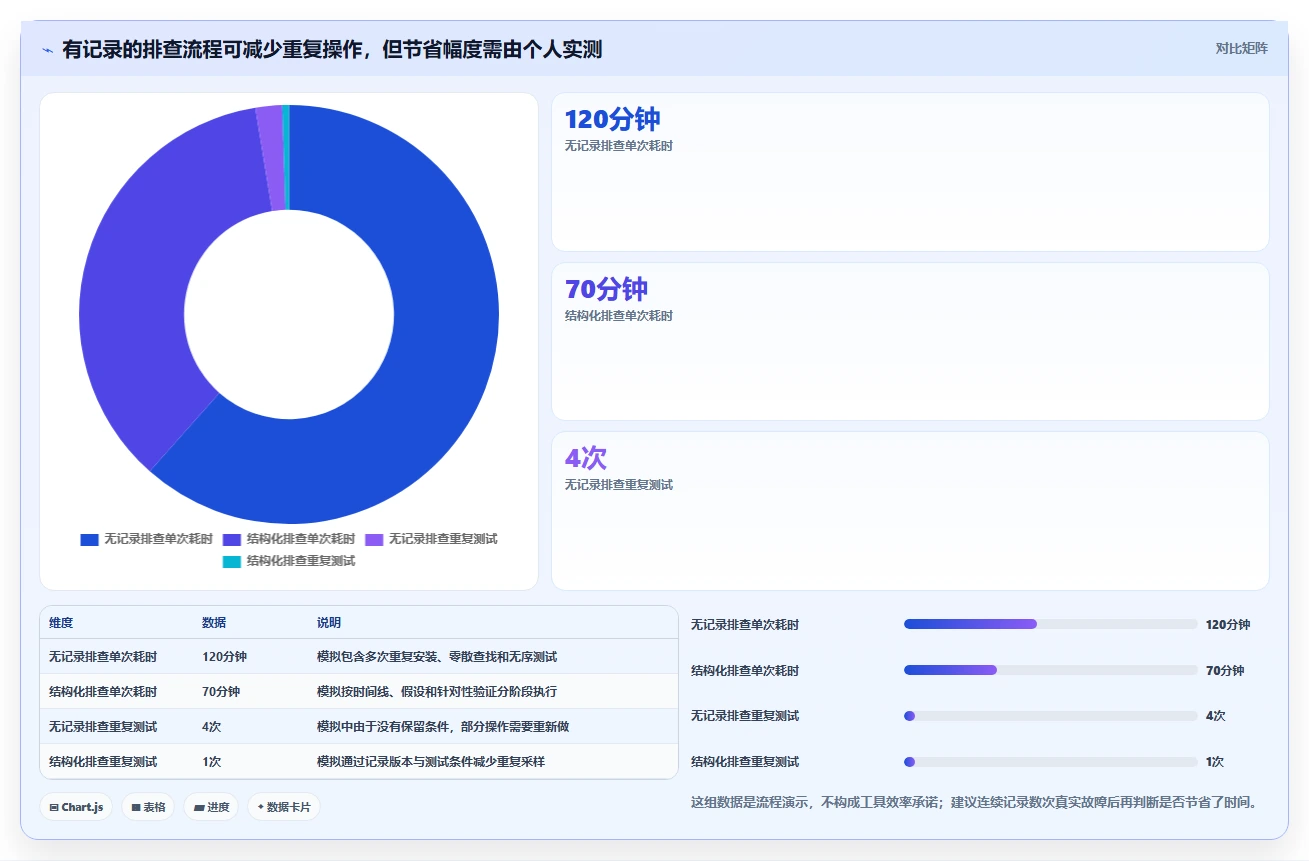The image size is (1309, 861).
Task: Click progress value 1次
Action: (x=1215, y=762)
